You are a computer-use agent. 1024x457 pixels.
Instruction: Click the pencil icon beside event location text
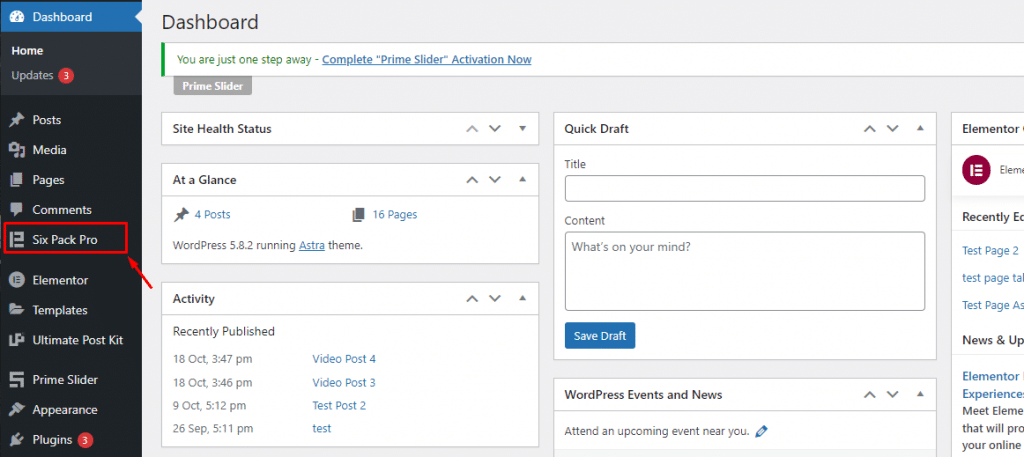coord(761,431)
